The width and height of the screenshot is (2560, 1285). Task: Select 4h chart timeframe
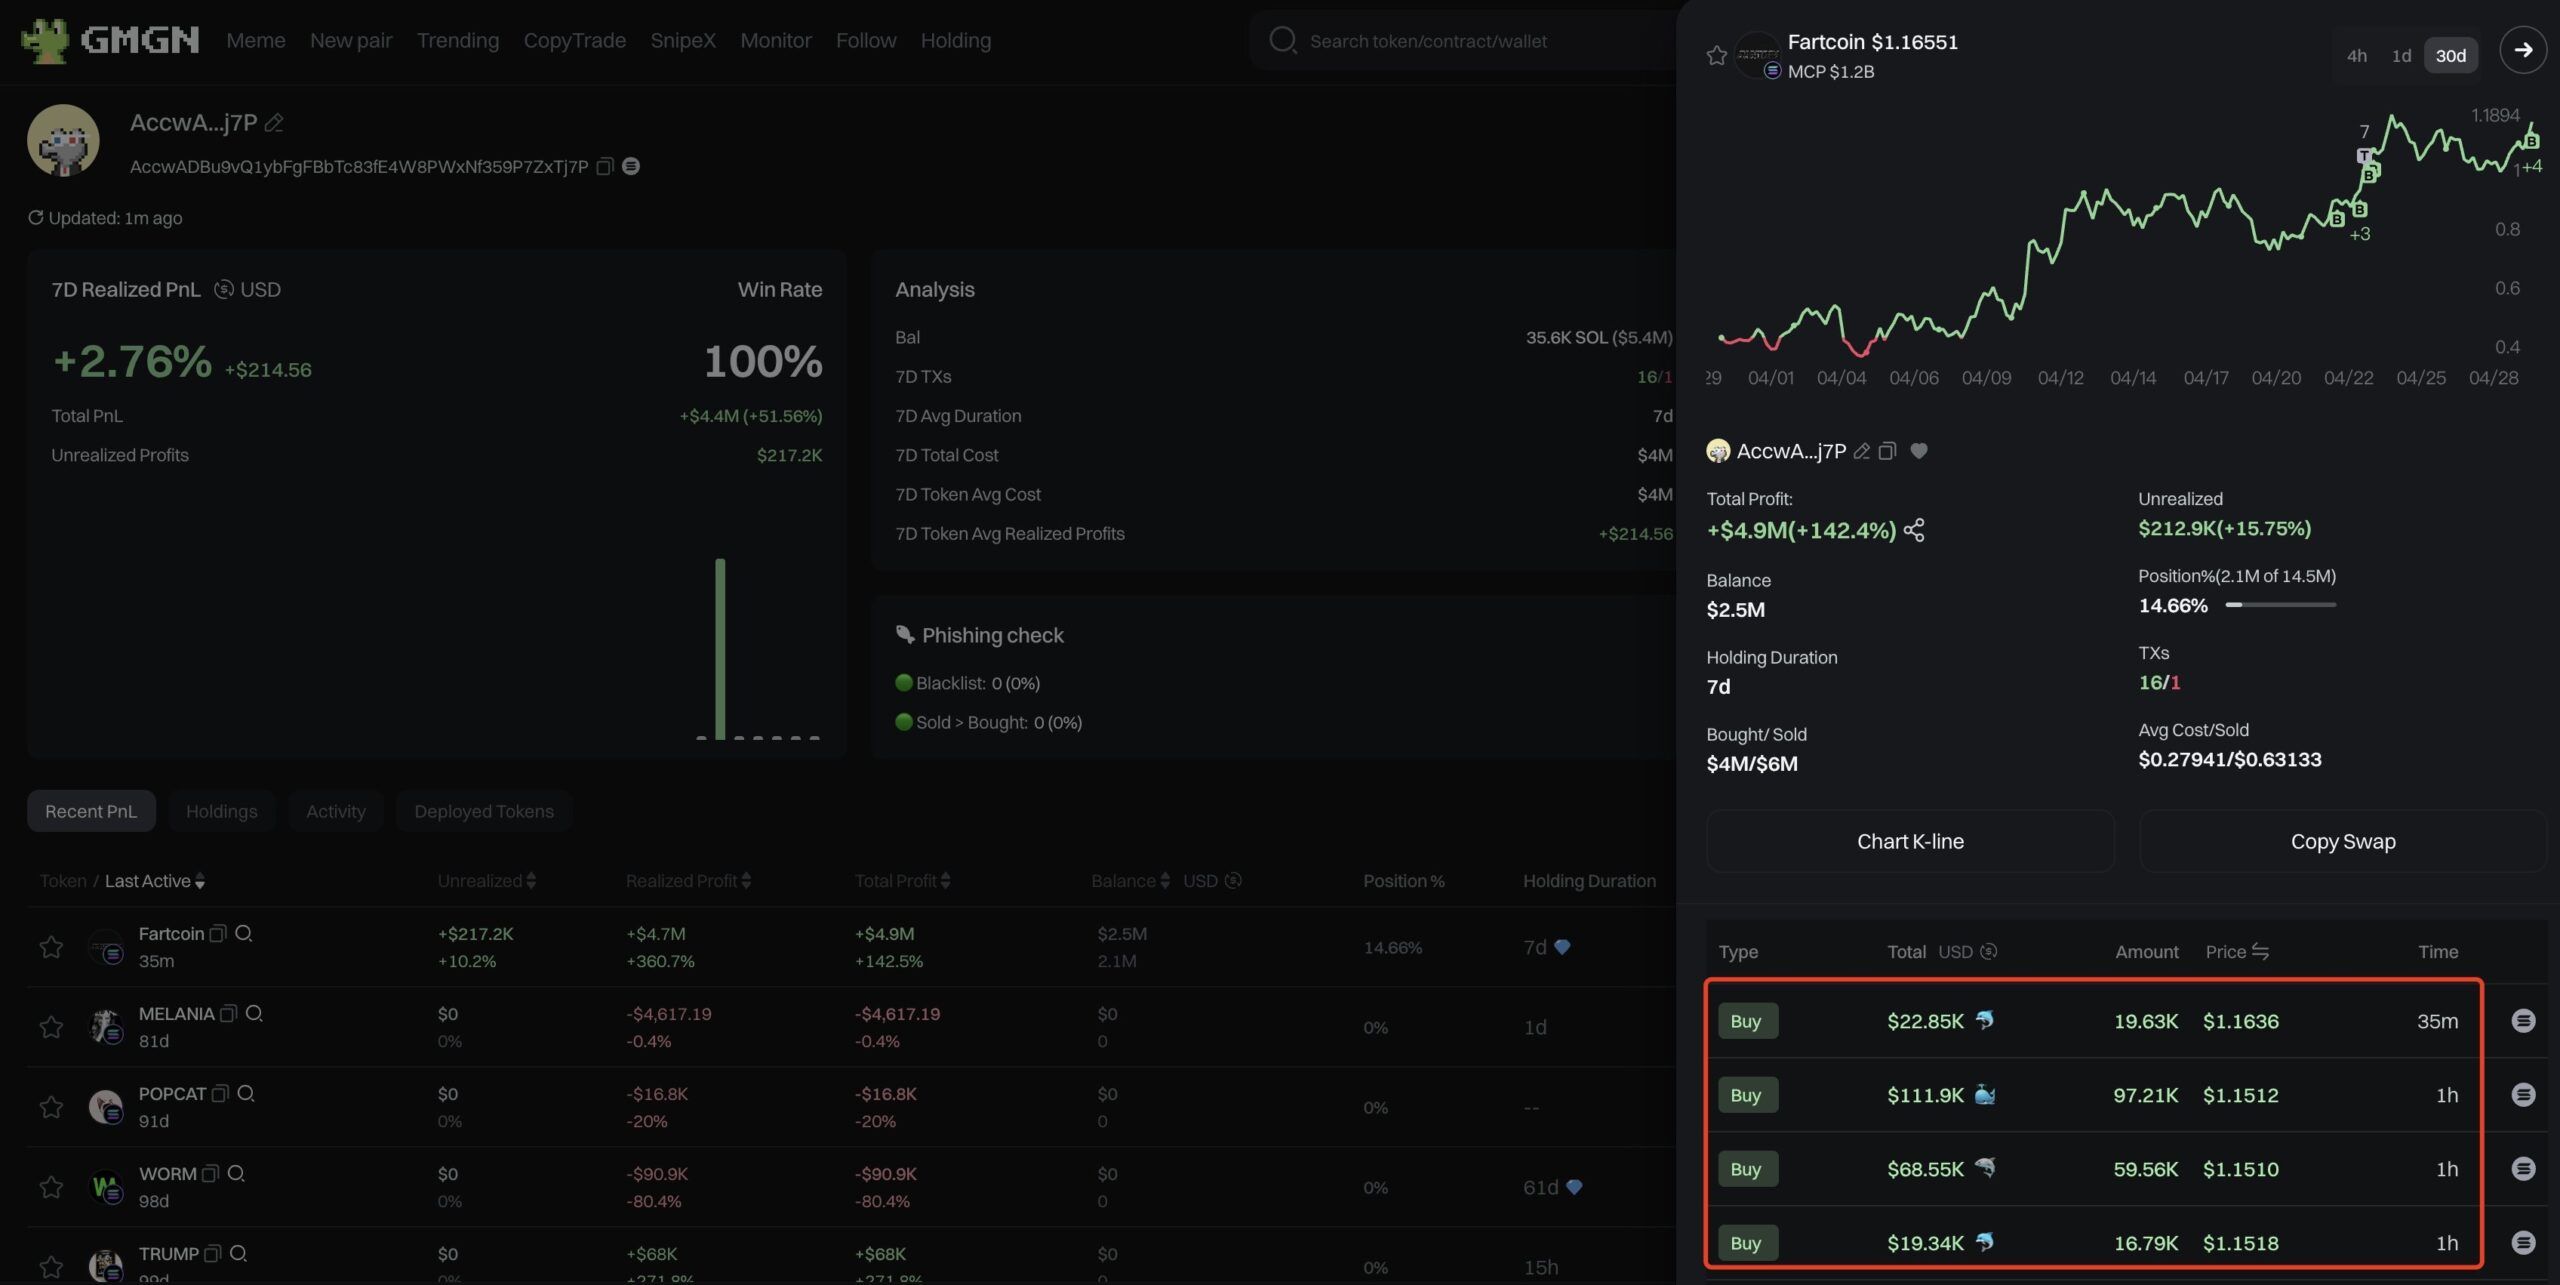pos(2356,56)
